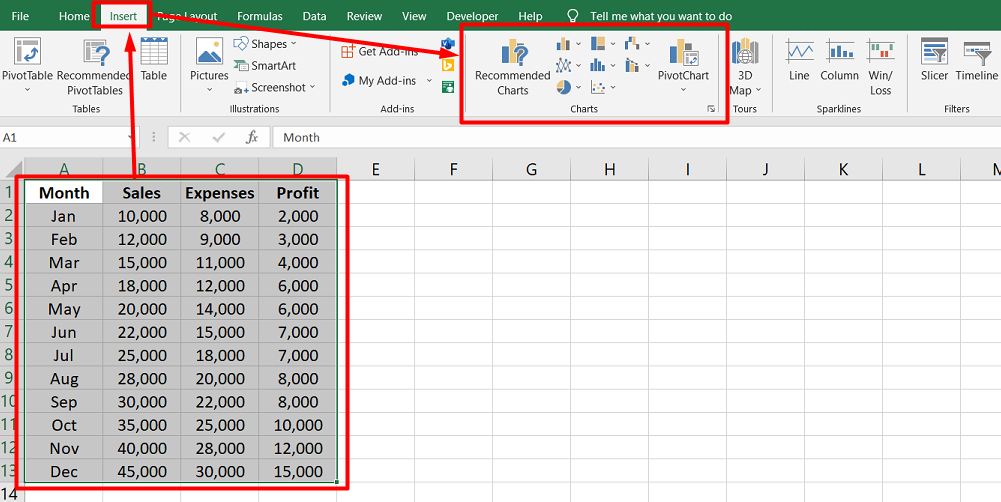Select column header G
The height and width of the screenshot is (502, 1001).
tap(532, 169)
